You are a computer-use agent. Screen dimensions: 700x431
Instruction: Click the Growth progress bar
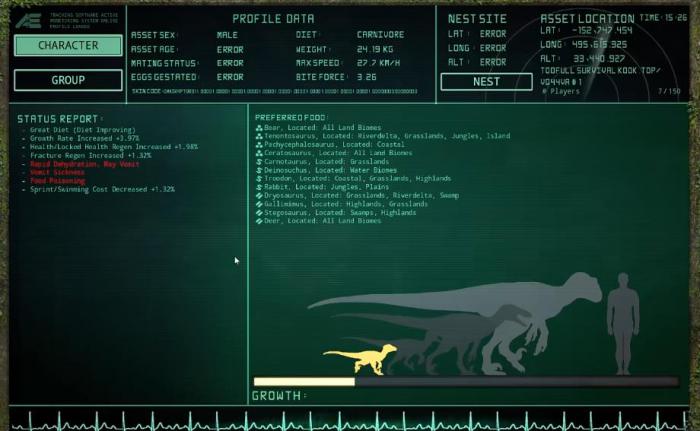pos(465,381)
